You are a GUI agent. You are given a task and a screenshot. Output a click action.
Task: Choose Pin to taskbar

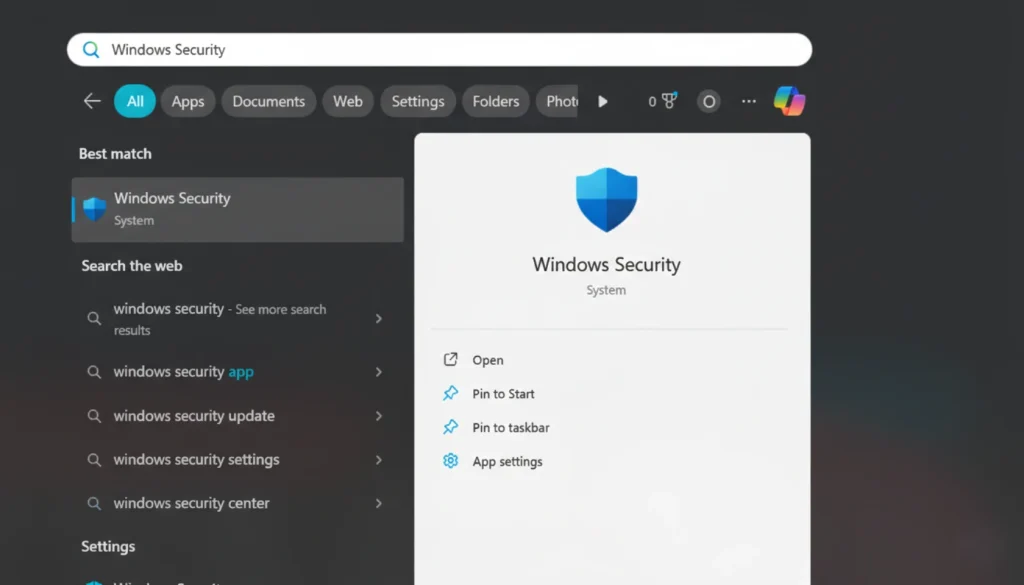coord(511,428)
